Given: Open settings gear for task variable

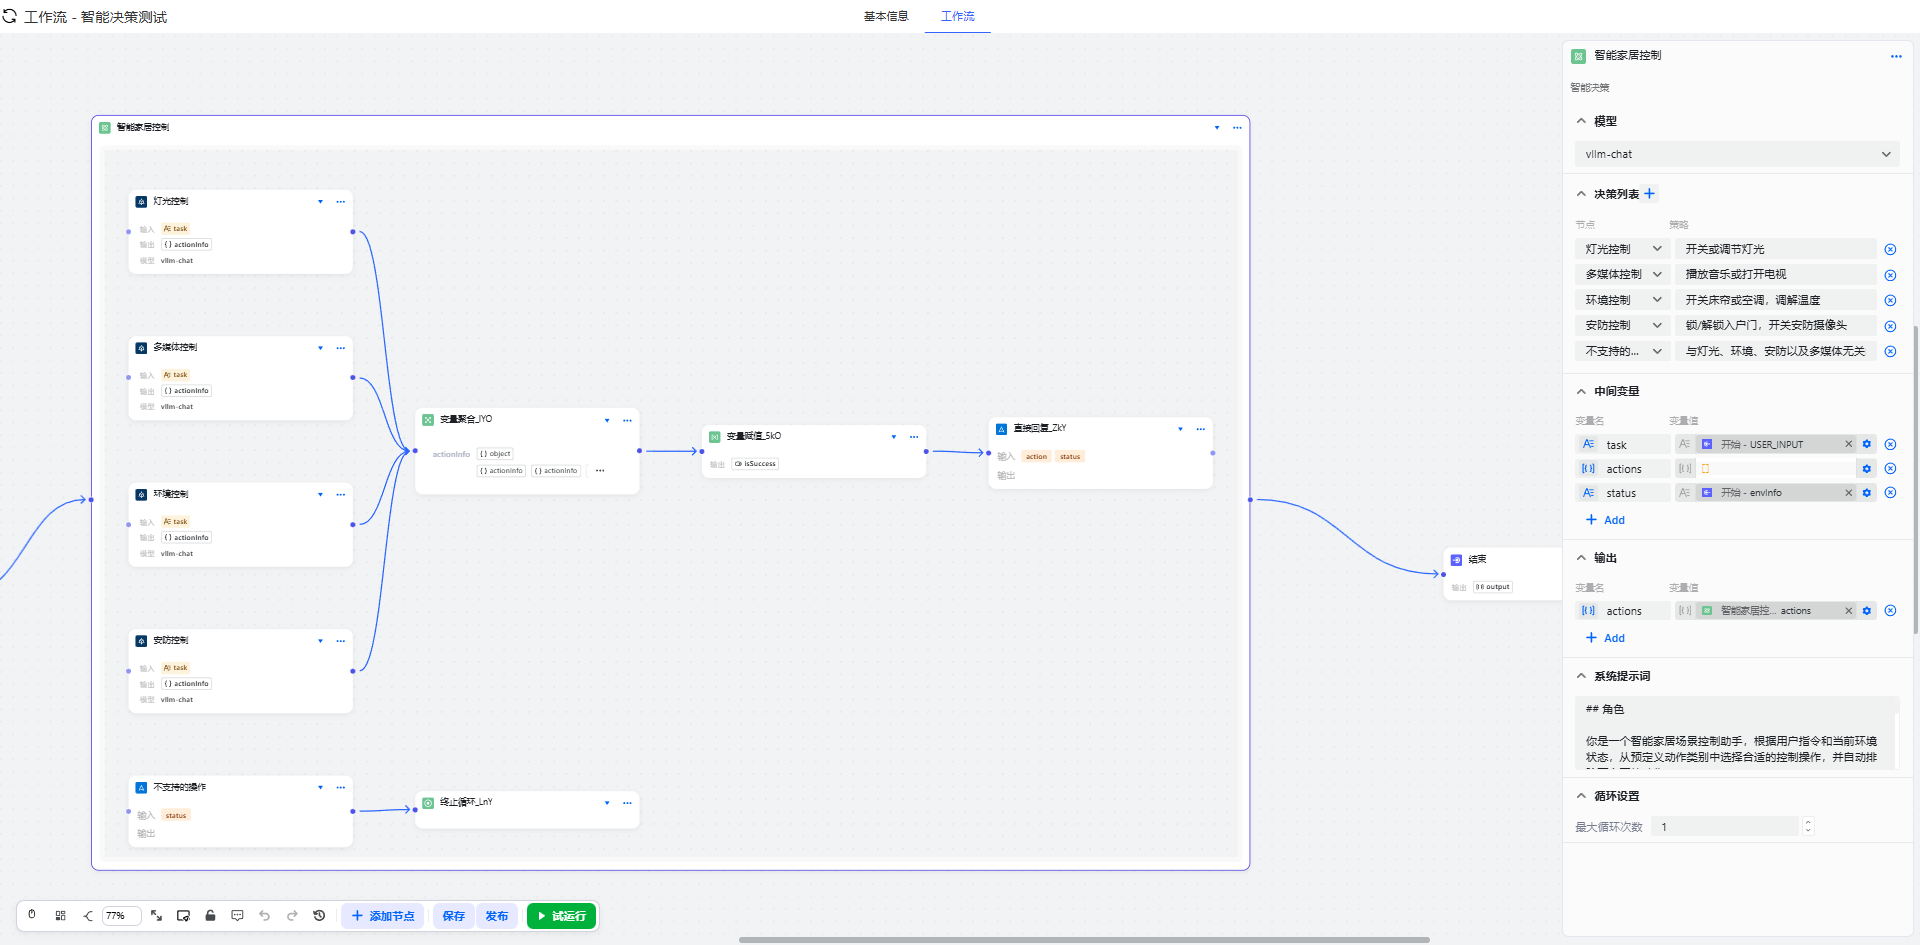Looking at the screenshot, I should [1866, 445].
